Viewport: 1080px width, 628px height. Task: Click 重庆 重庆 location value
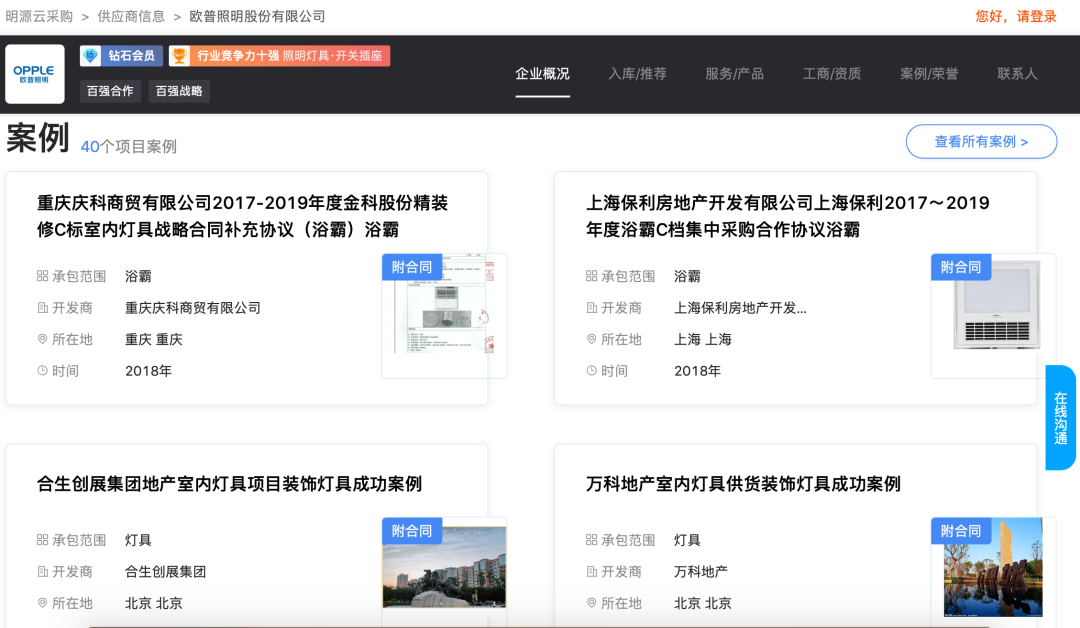154,339
